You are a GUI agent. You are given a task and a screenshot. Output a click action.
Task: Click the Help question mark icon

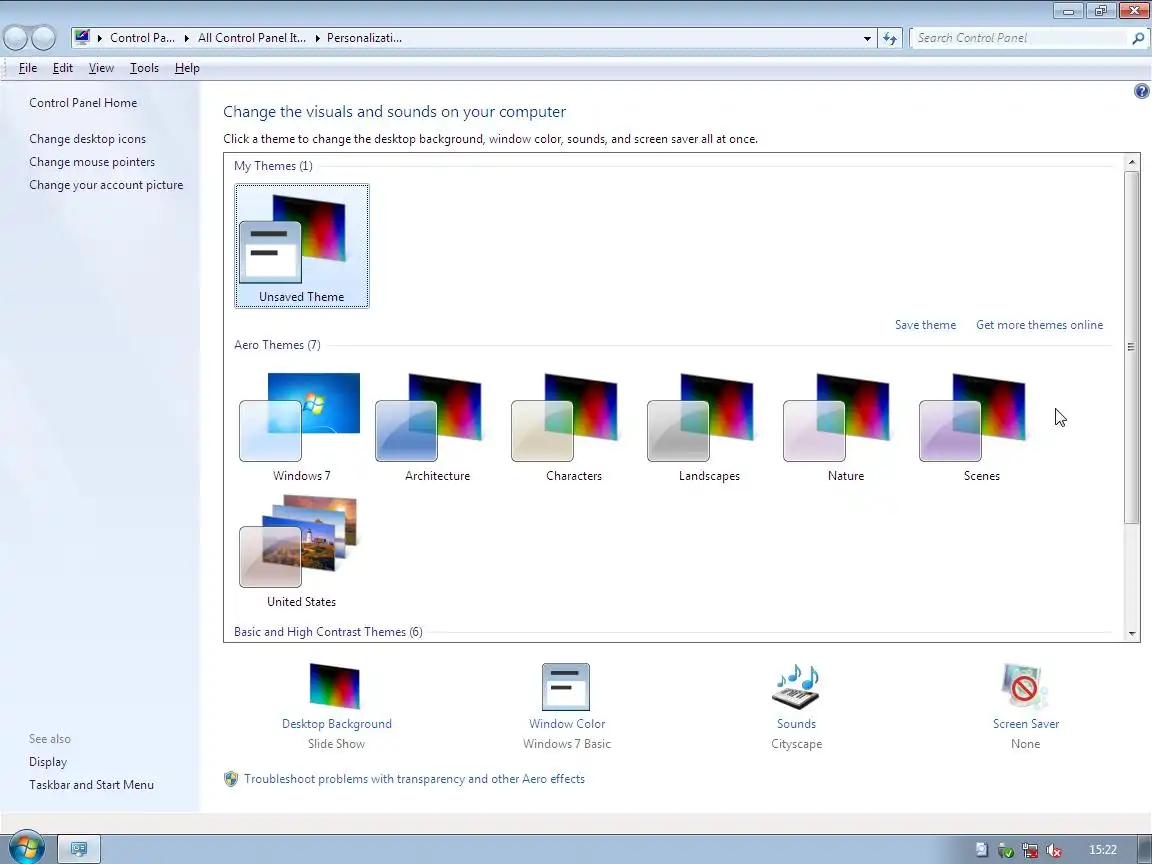pos(1141,91)
